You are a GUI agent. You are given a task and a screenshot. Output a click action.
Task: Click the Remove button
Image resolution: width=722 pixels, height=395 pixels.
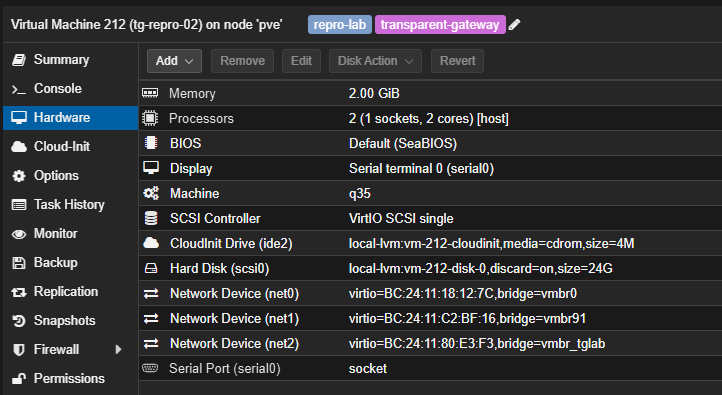point(242,61)
